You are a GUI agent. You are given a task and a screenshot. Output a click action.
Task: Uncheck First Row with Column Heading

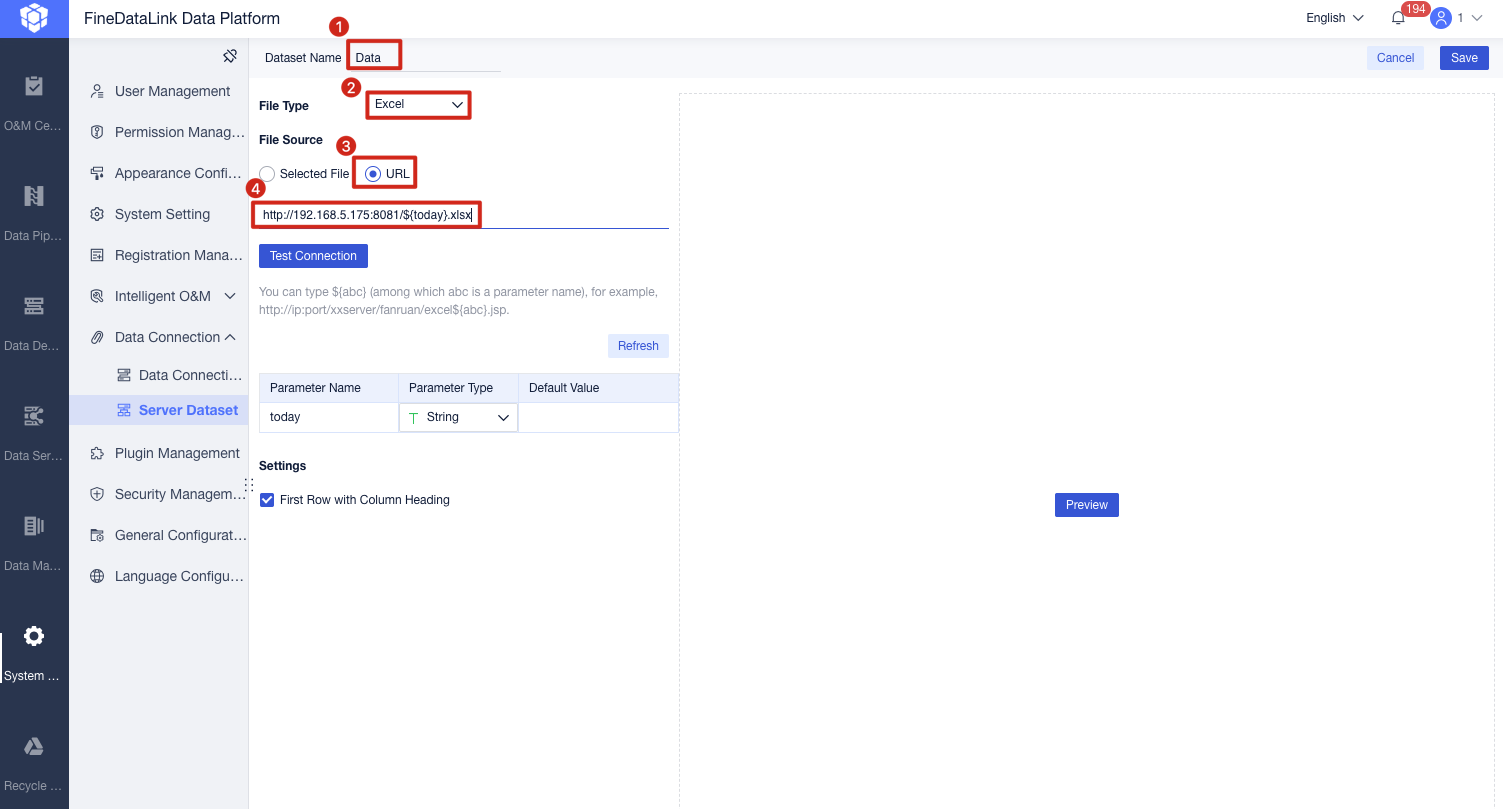coord(267,500)
